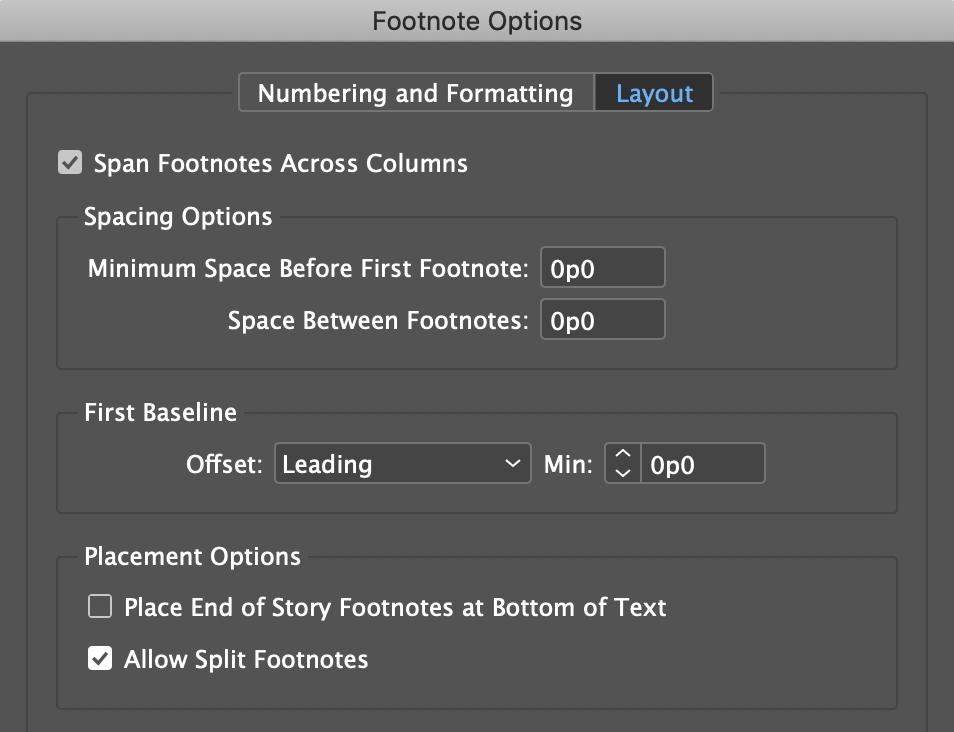Toggle the Span Footnotes Across Columns checkbox
Screen dimensions: 954x732
click(x=69, y=162)
